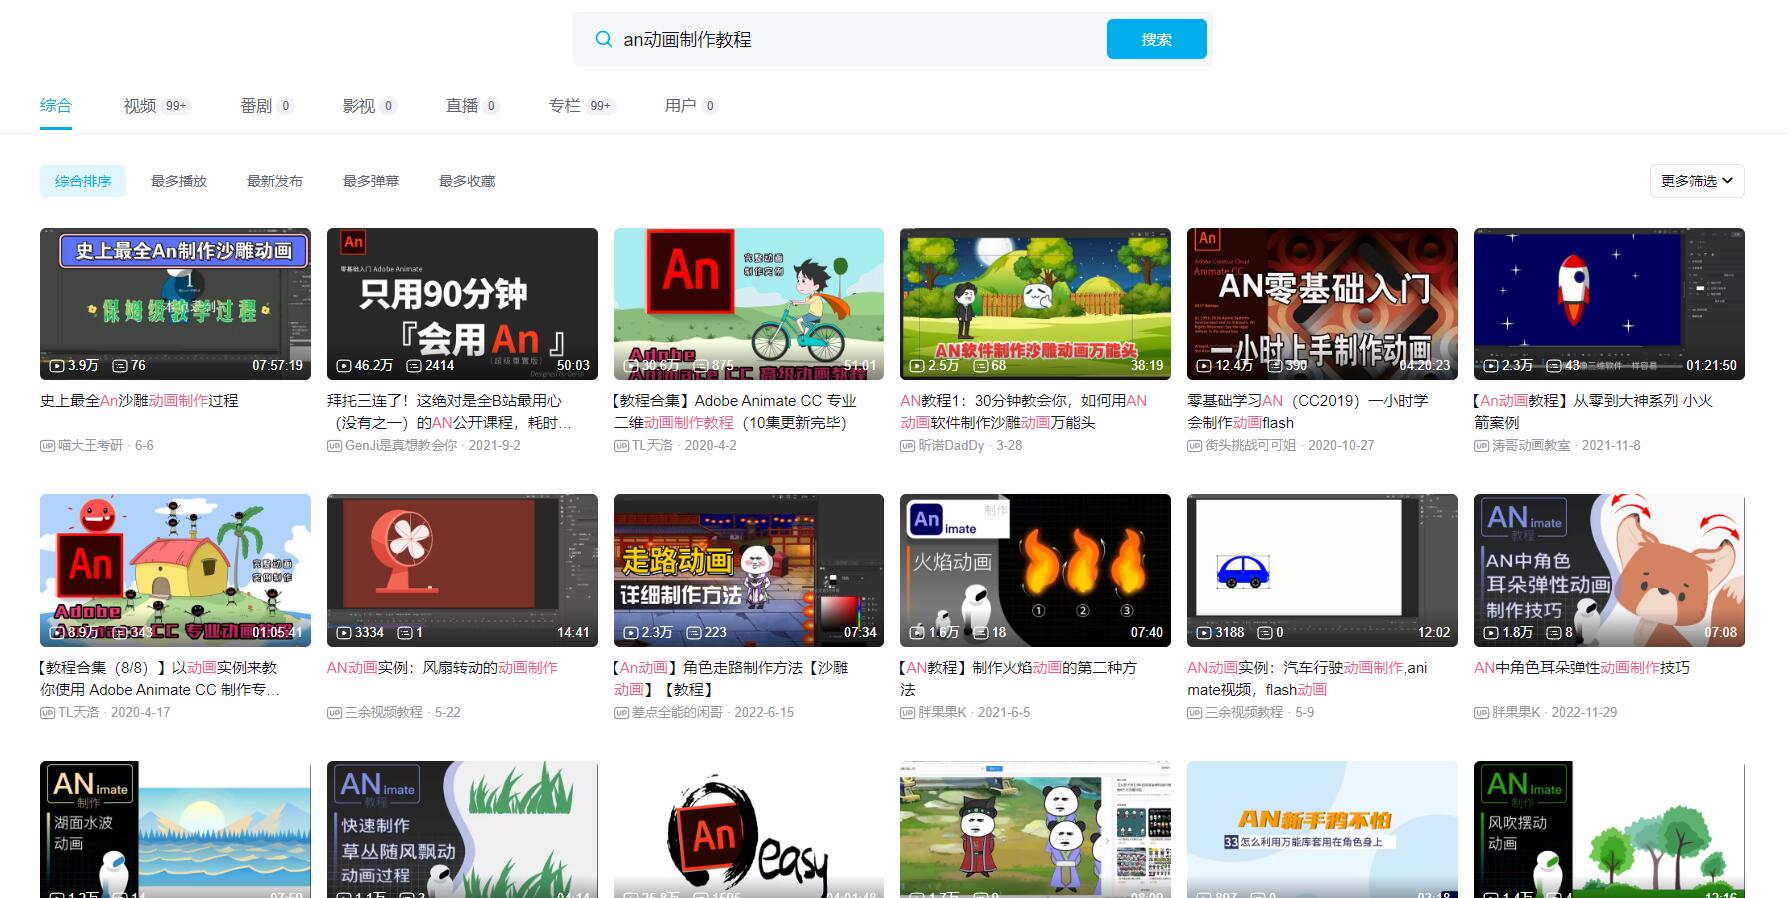The image size is (1788, 898).
Task: Click the blue 搜索 button
Action: coord(1157,39)
